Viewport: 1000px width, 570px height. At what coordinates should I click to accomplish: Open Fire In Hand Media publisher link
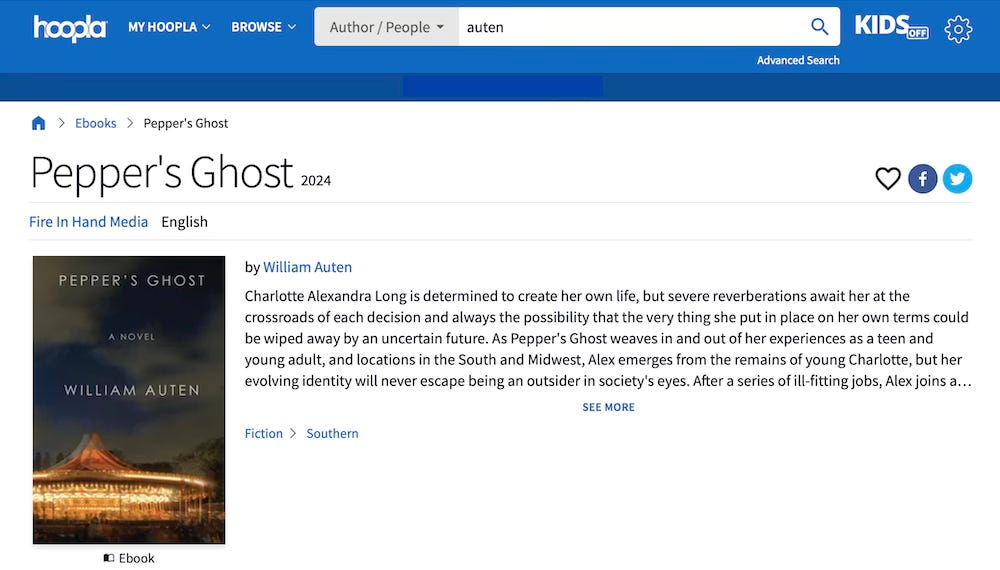[x=89, y=222]
